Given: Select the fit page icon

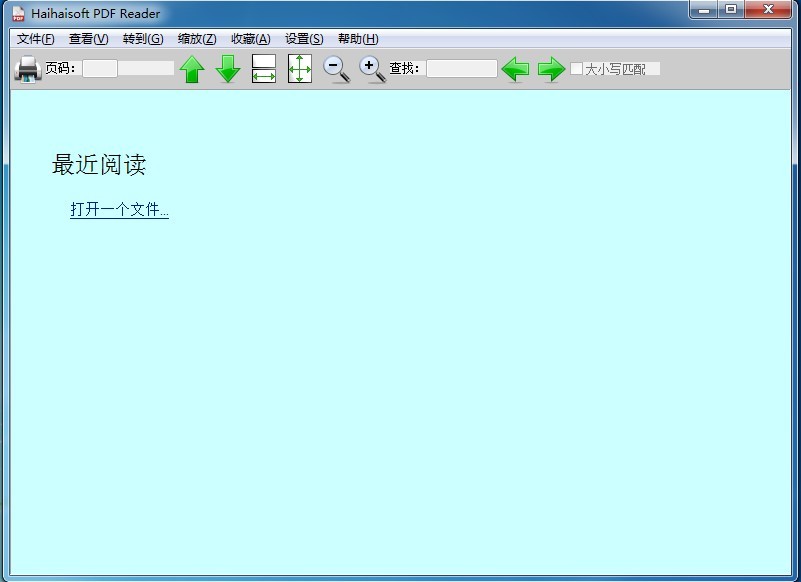Looking at the screenshot, I should 300,69.
